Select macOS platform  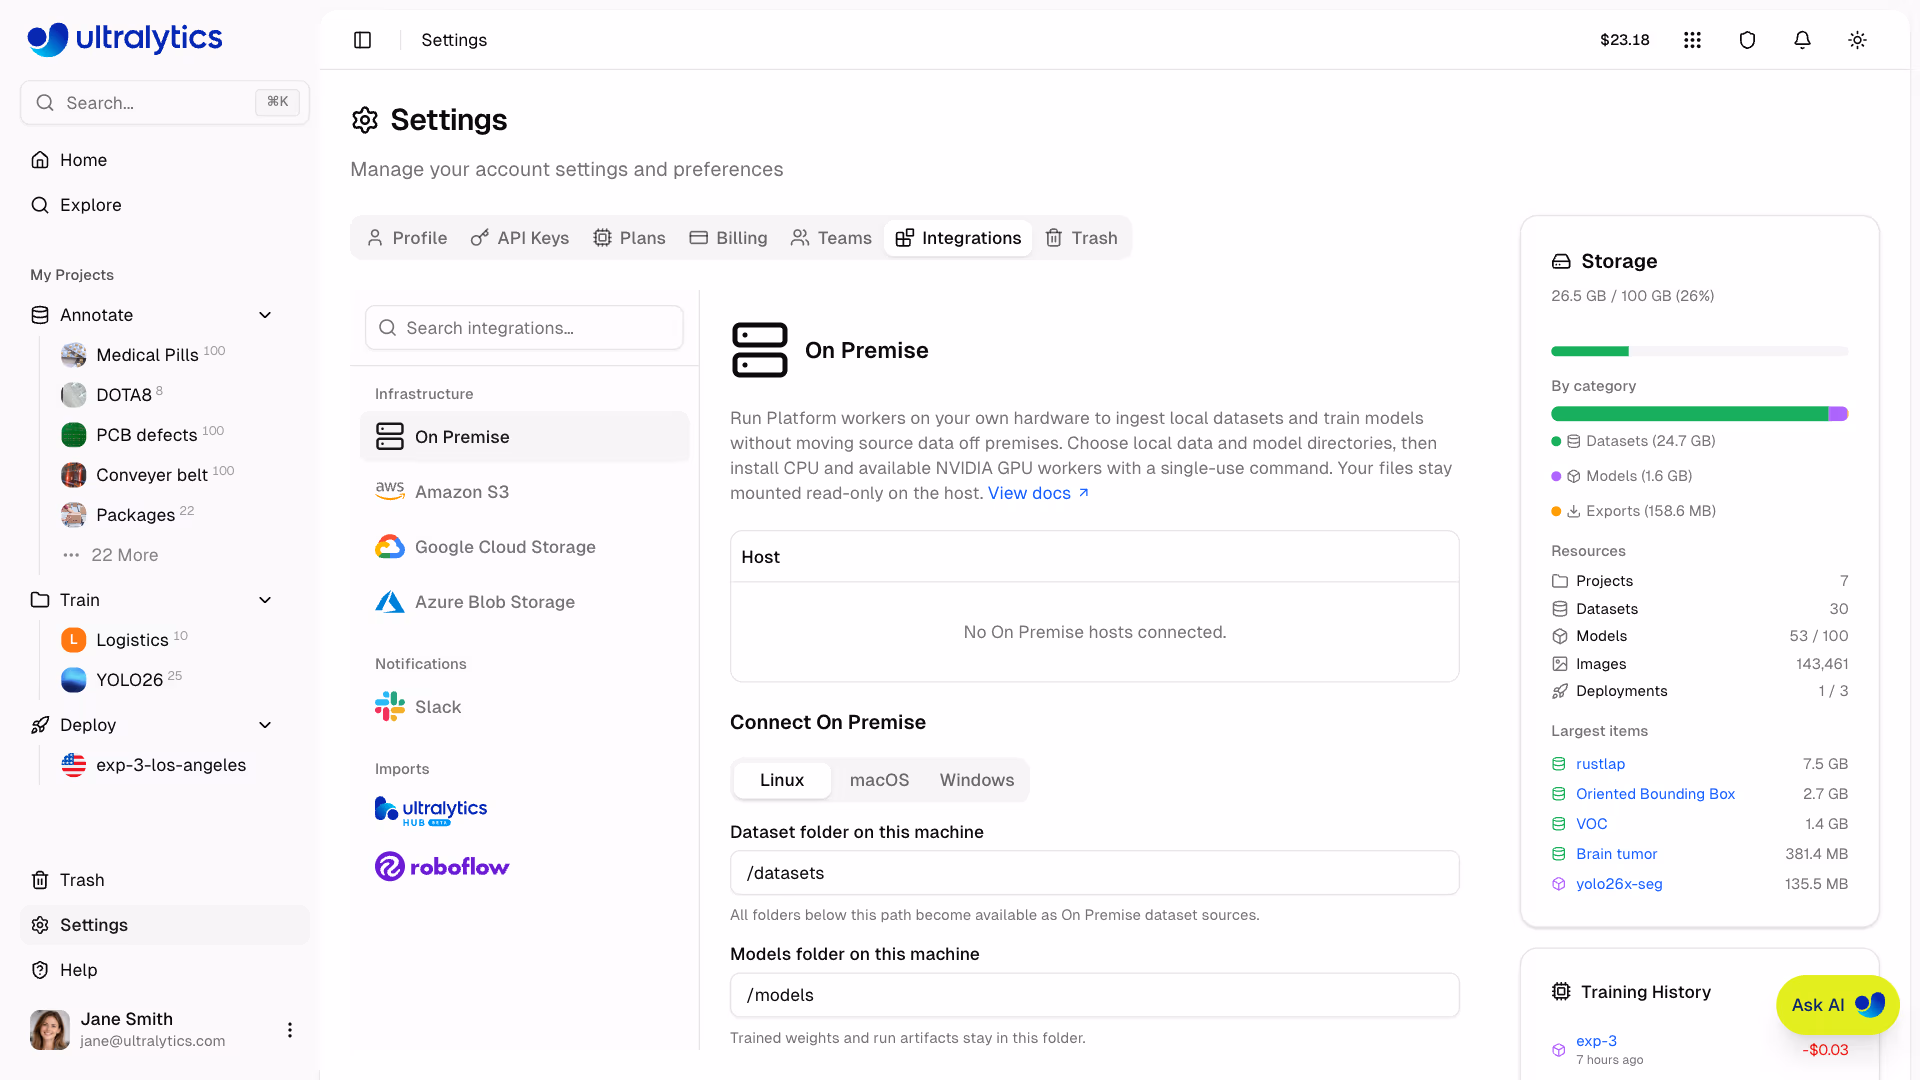pyautogui.click(x=879, y=780)
